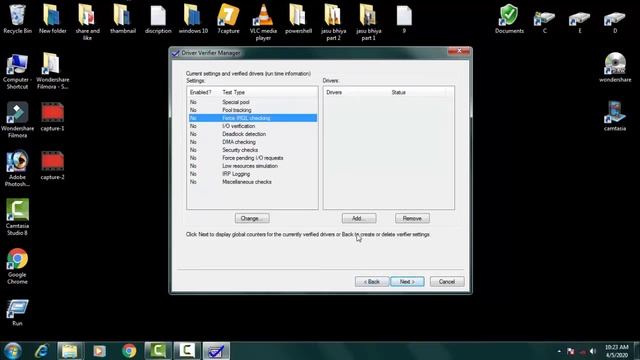
Task: Open the volume speaker tray icon
Action: [x=593, y=351]
